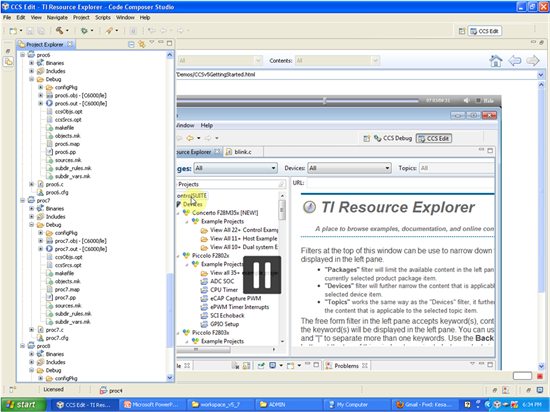Click the Project Explorer scroll up arrow
This screenshot has width=550, height=412.
[x=170, y=55]
